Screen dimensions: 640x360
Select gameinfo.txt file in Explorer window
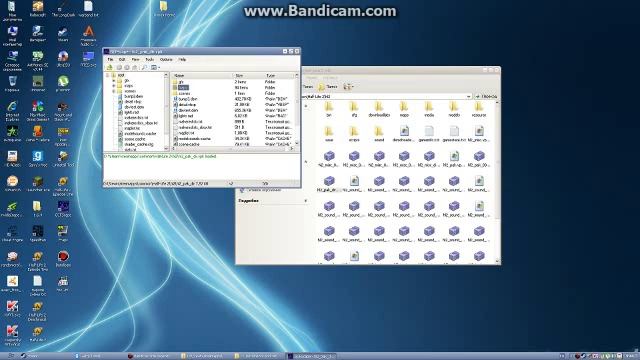click(429, 134)
